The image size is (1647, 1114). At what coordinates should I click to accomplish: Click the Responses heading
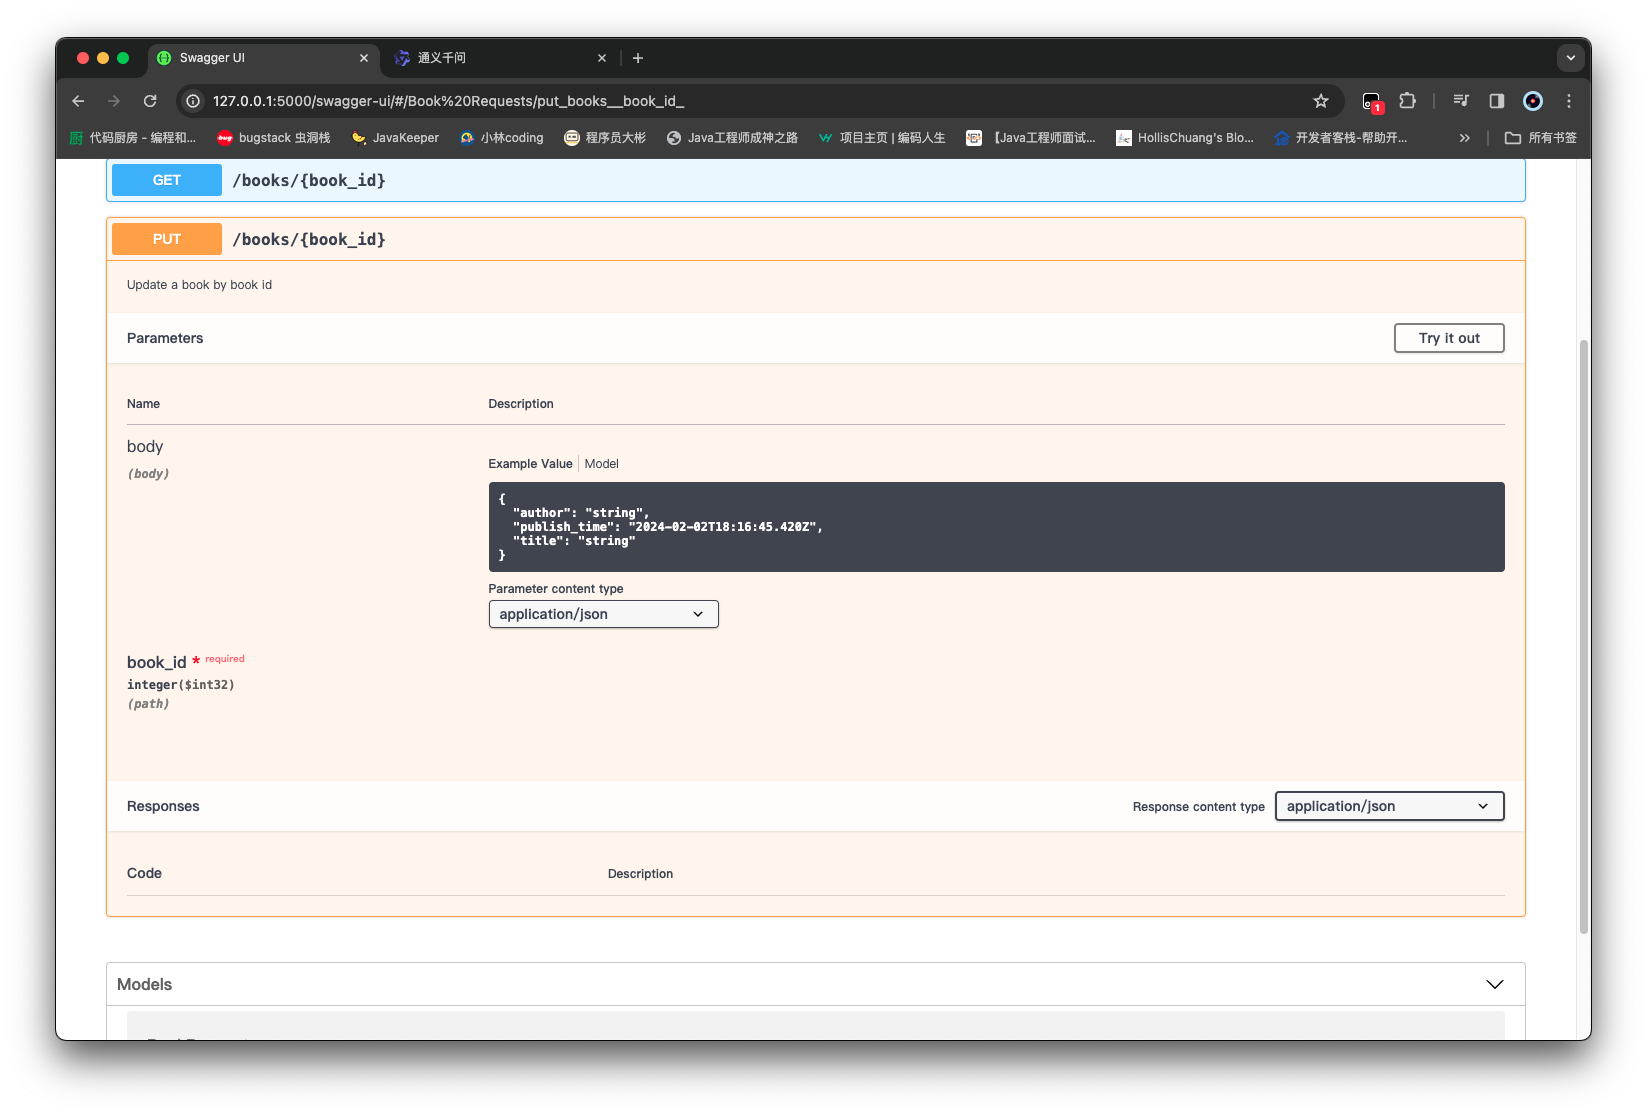point(163,806)
